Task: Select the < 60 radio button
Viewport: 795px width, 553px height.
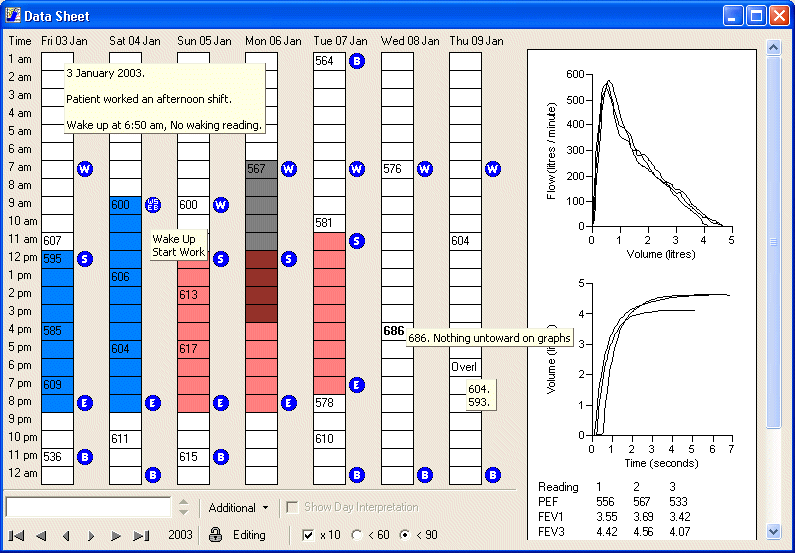Action: (x=357, y=535)
